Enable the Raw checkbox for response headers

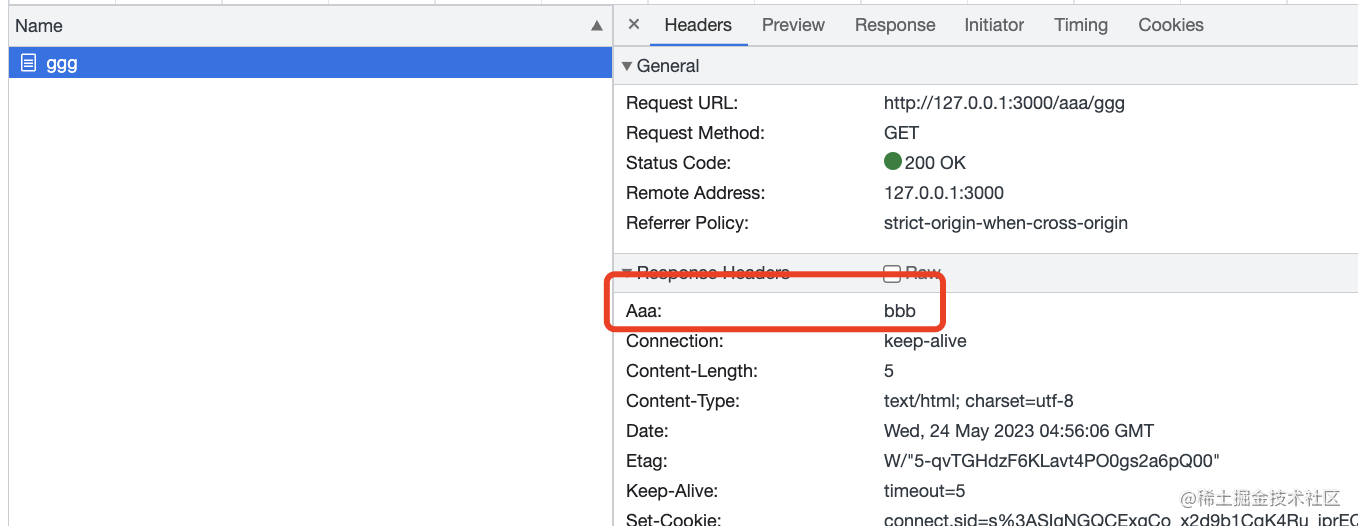(x=892, y=273)
